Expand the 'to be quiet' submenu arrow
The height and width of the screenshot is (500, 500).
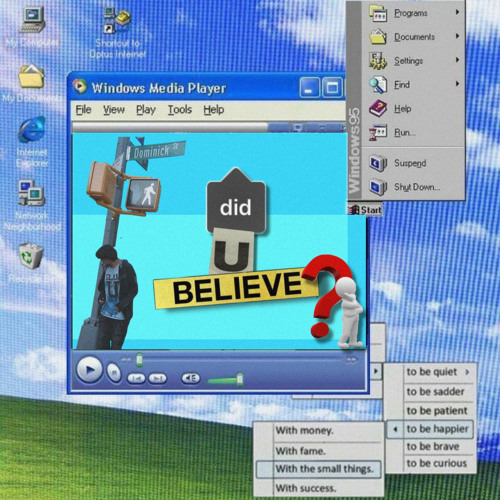click(x=467, y=372)
